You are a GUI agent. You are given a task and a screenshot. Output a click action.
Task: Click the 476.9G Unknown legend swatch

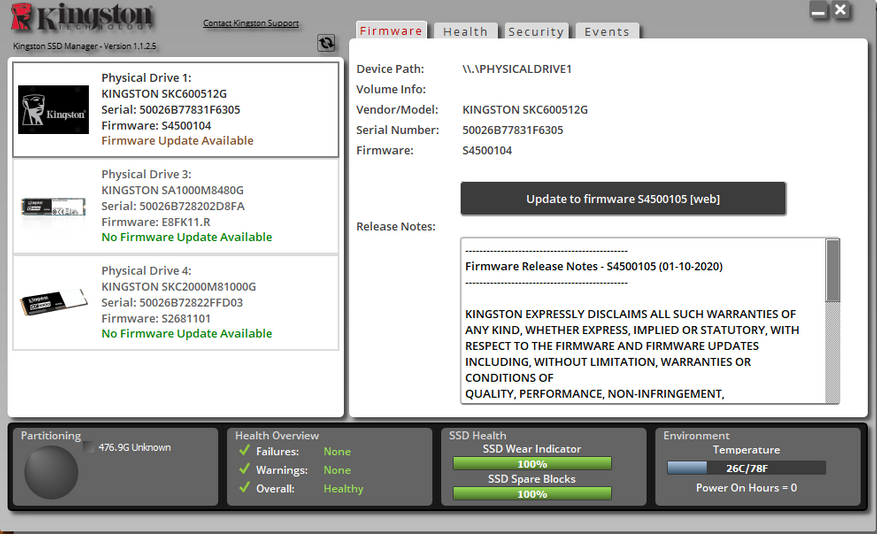pos(88,447)
